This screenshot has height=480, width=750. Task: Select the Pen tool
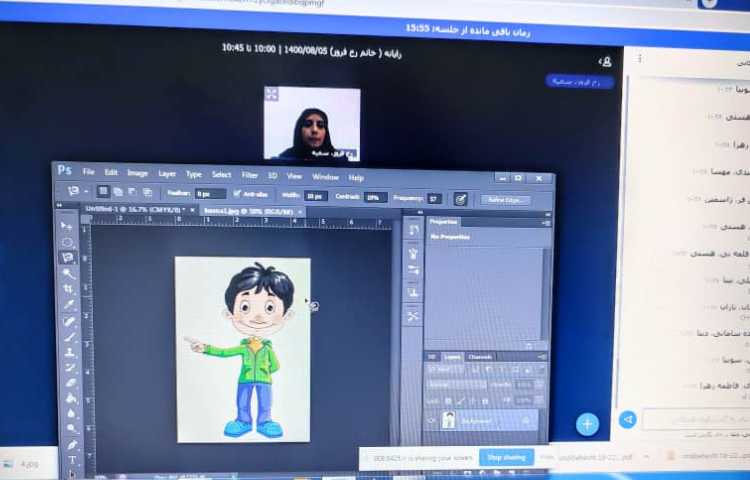72,444
